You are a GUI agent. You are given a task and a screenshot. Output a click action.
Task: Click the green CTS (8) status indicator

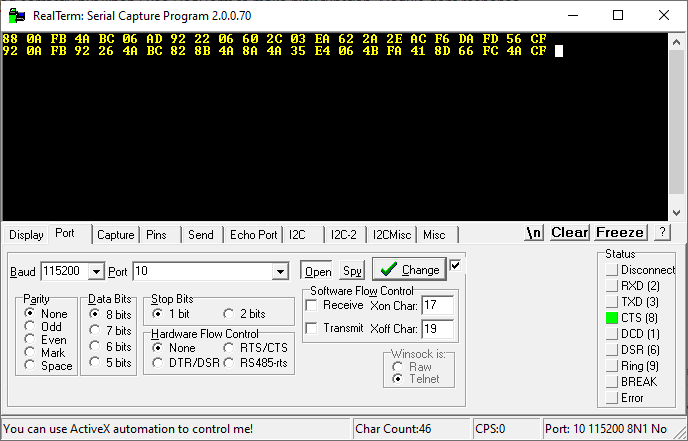click(x=612, y=318)
